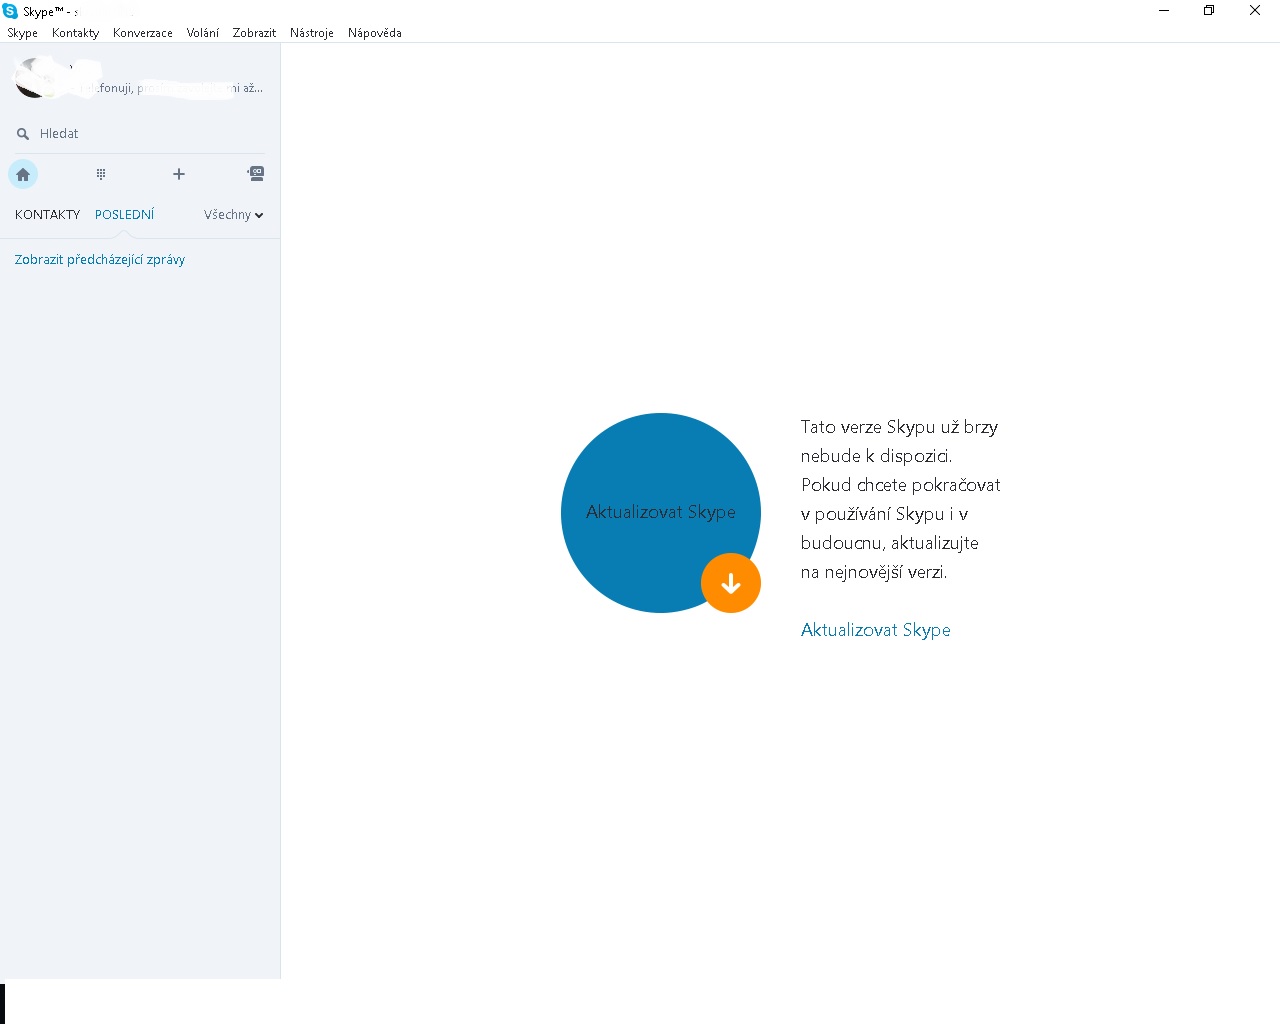Open the Konverzace menu

pos(142,33)
